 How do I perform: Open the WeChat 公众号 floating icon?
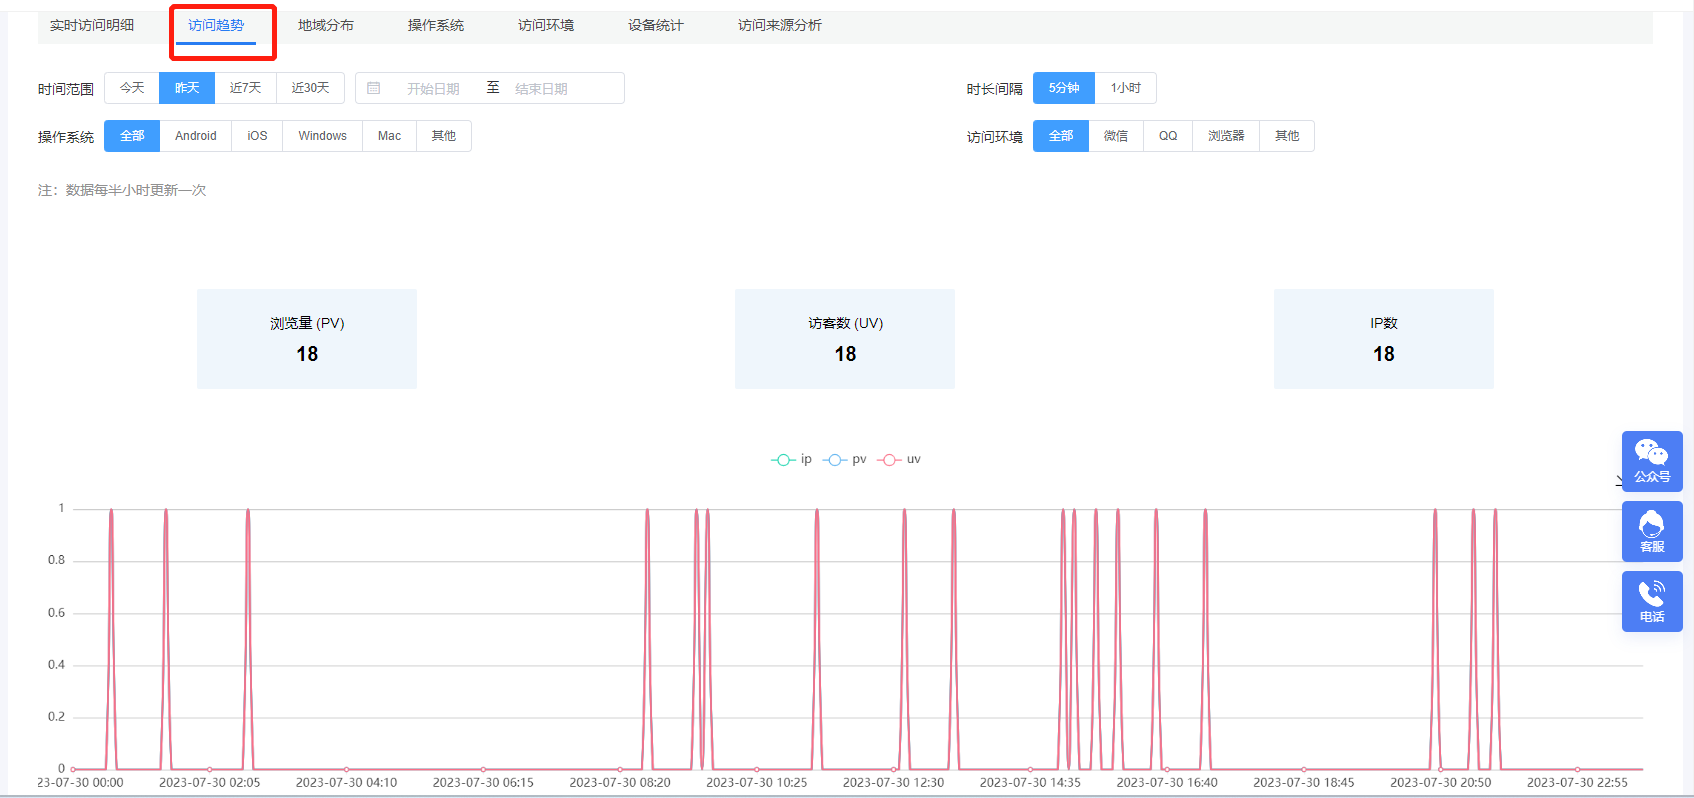(x=1651, y=461)
